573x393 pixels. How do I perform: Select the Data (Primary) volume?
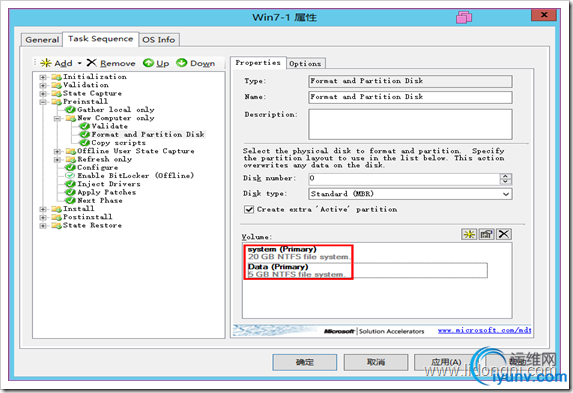coord(367,271)
